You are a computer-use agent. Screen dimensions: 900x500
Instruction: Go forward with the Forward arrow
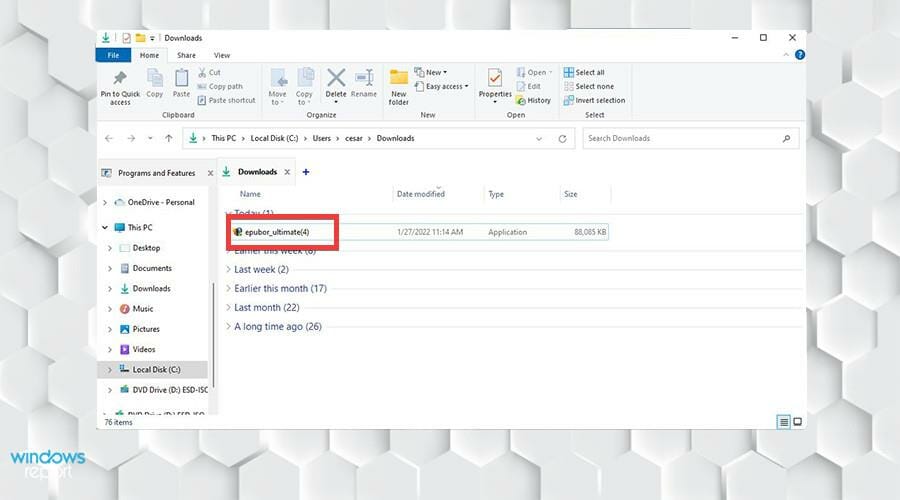tap(131, 138)
